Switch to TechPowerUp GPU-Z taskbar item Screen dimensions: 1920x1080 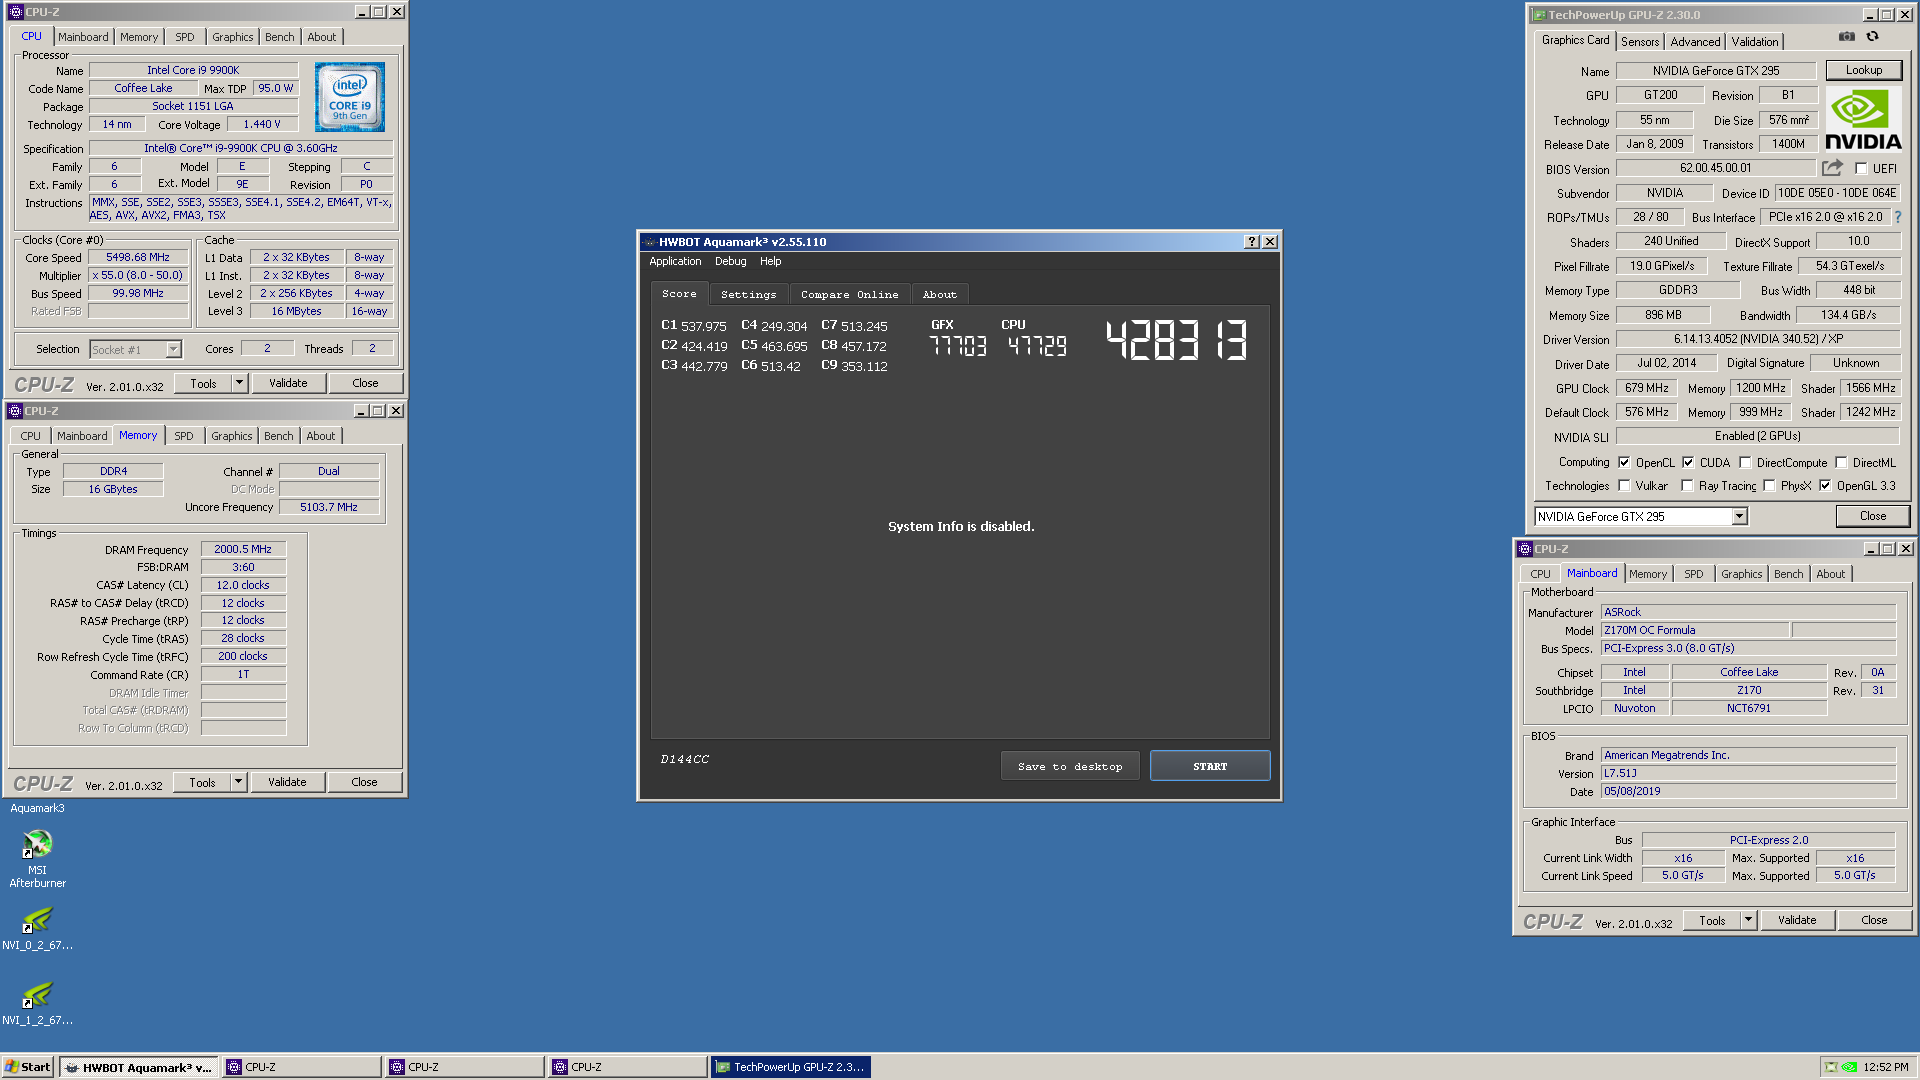click(791, 1067)
